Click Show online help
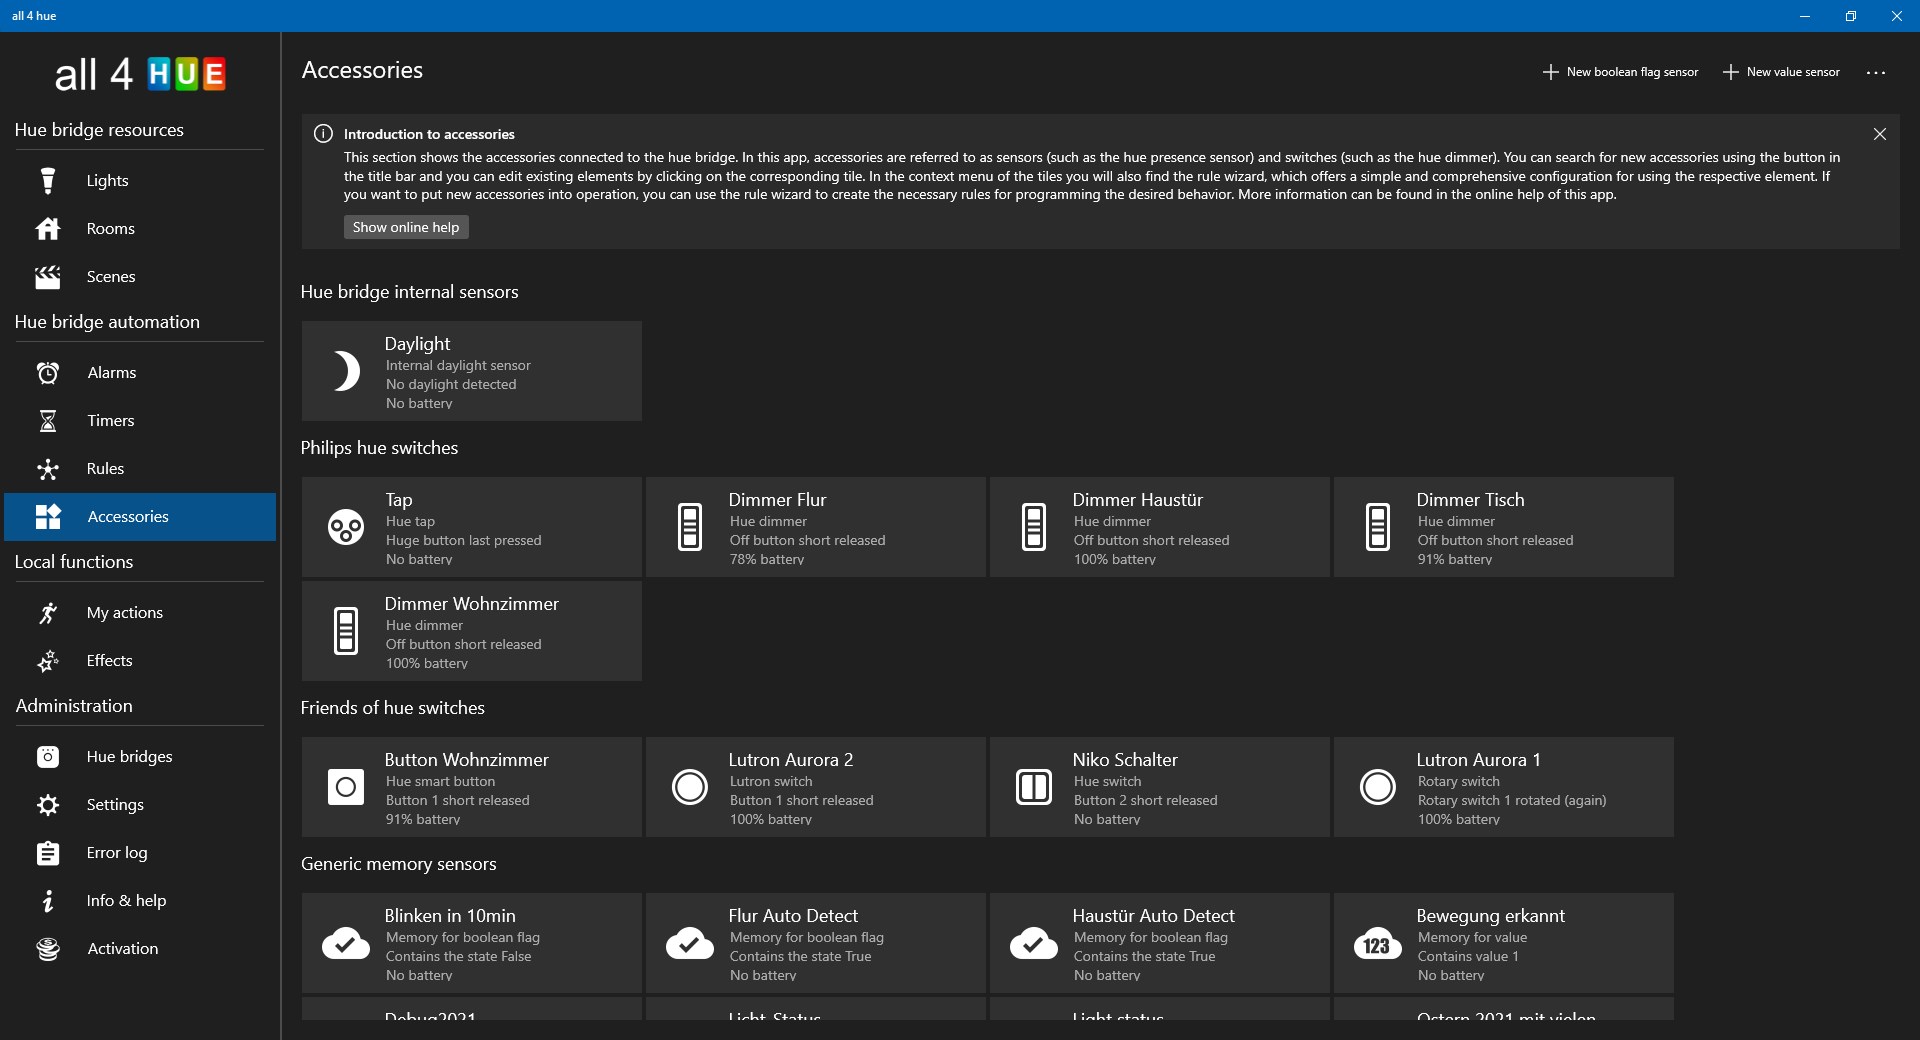 point(405,227)
